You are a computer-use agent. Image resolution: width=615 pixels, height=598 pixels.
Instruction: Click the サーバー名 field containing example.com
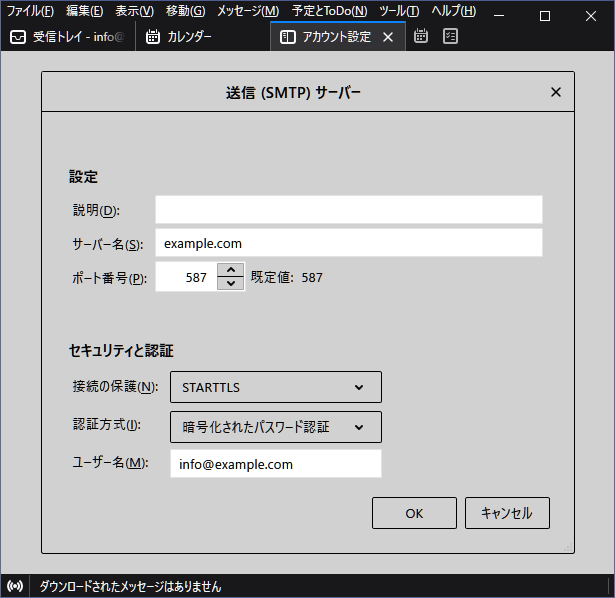(348, 243)
